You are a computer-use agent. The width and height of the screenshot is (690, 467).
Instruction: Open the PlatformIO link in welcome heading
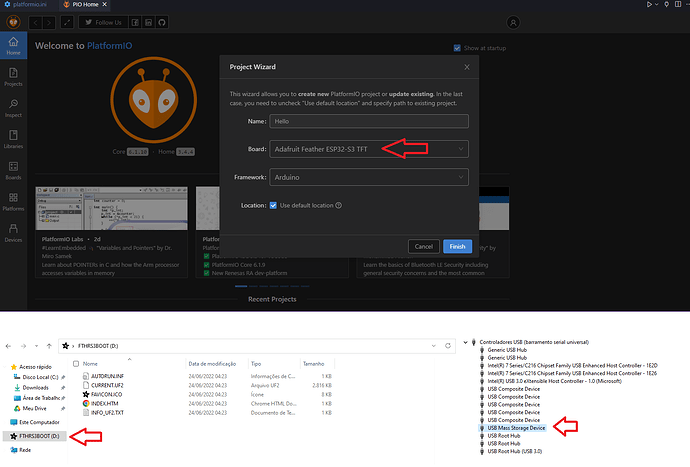(x=110, y=46)
